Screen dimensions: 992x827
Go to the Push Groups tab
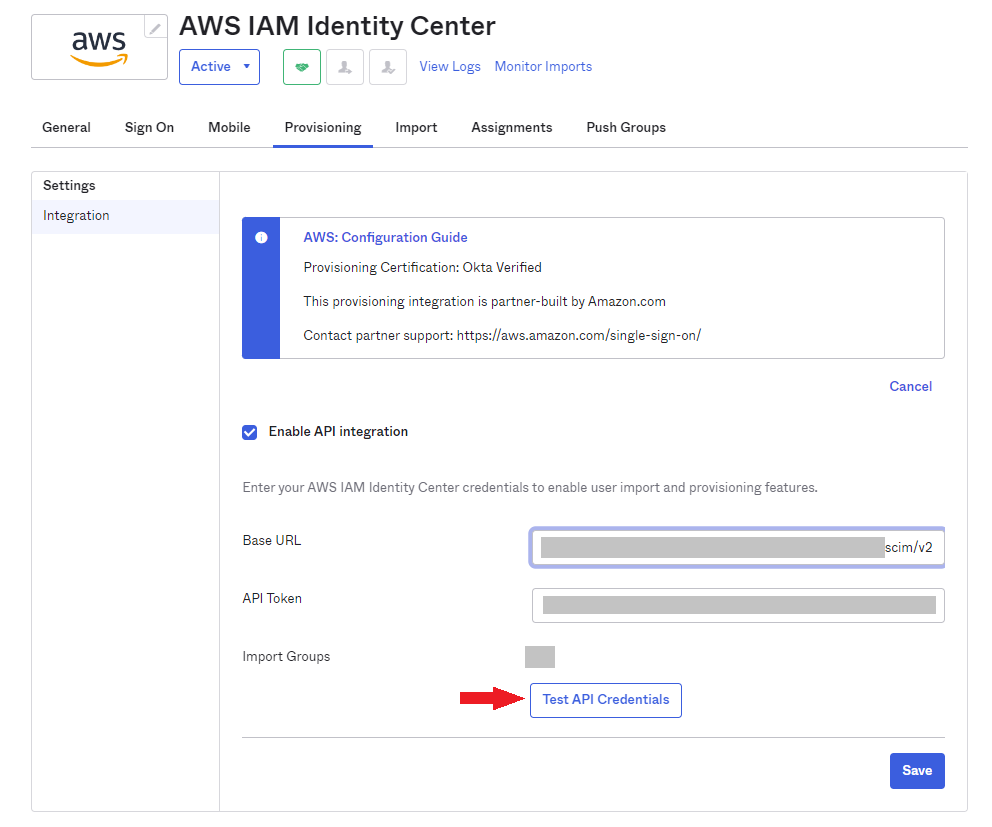(x=626, y=128)
